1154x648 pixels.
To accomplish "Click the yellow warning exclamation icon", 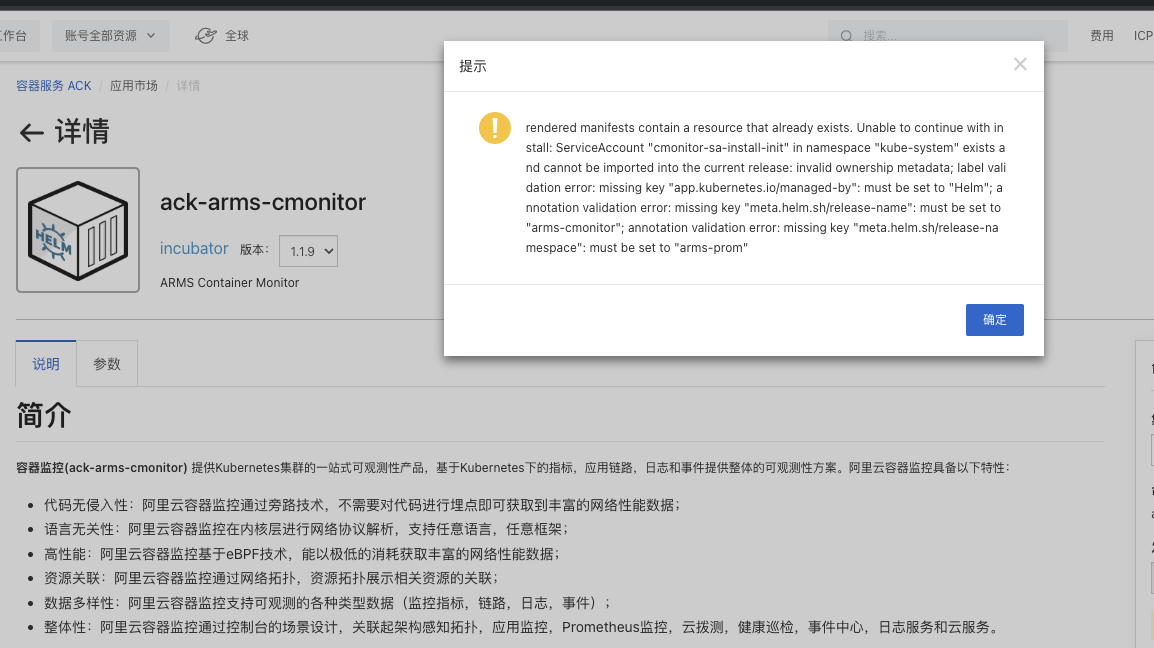I will coord(495,128).
